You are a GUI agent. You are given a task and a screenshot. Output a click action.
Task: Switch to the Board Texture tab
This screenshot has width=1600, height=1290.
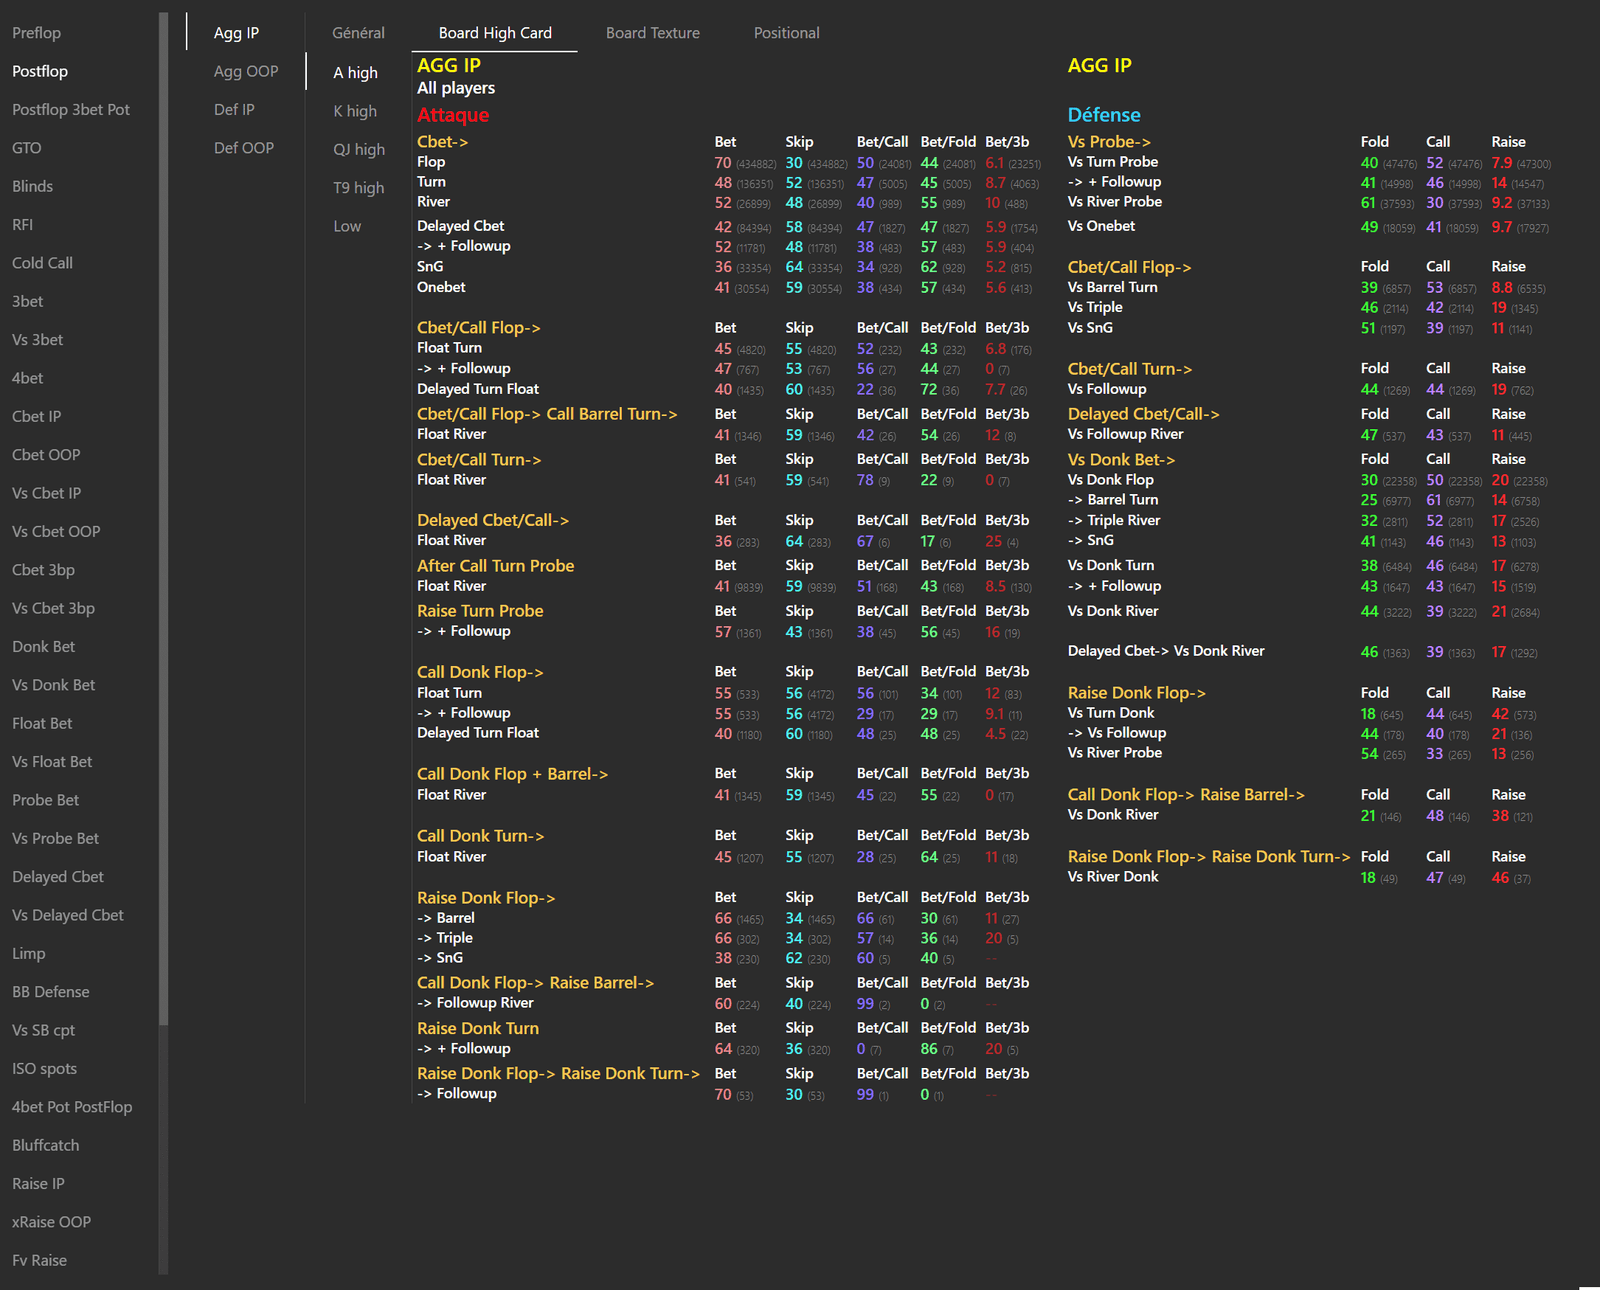pyautogui.click(x=653, y=33)
